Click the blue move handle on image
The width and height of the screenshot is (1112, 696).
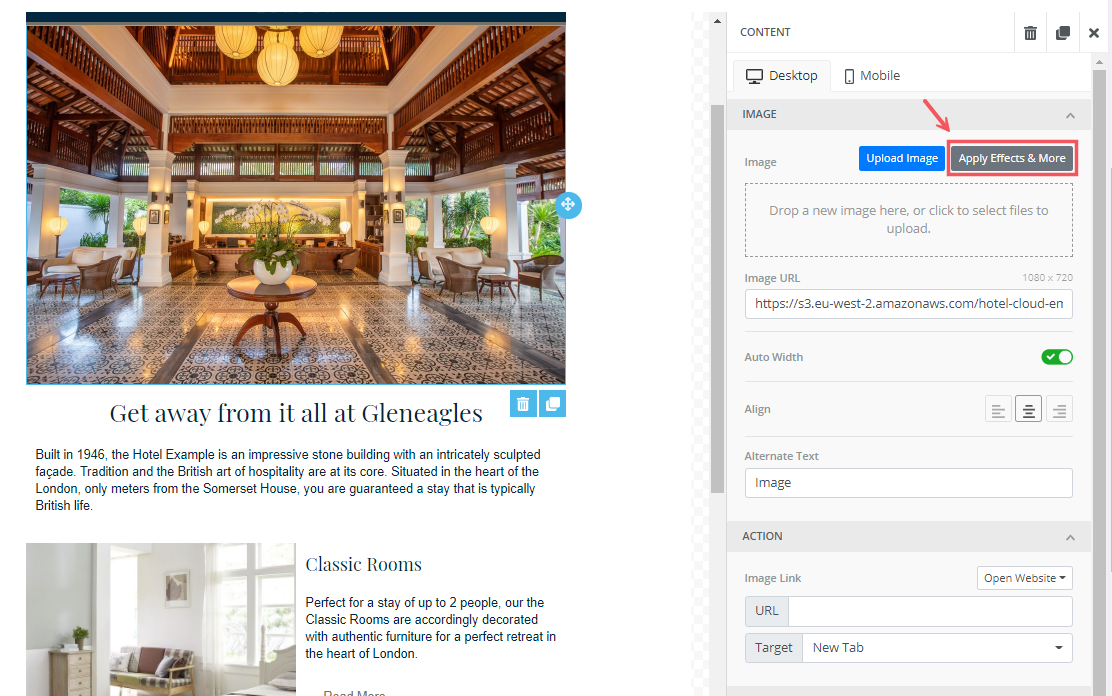click(x=568, y=205)
